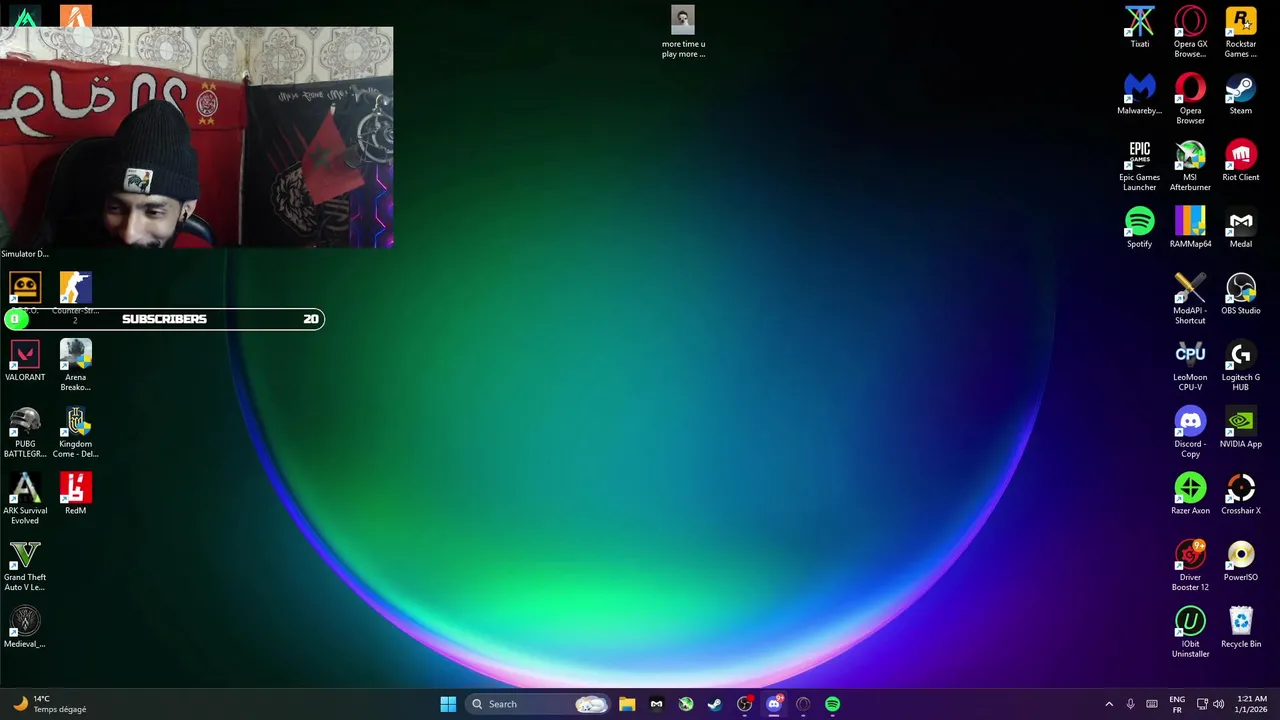
Task: Select the 'more time u play more' image file
Action: tap(683, 32)
